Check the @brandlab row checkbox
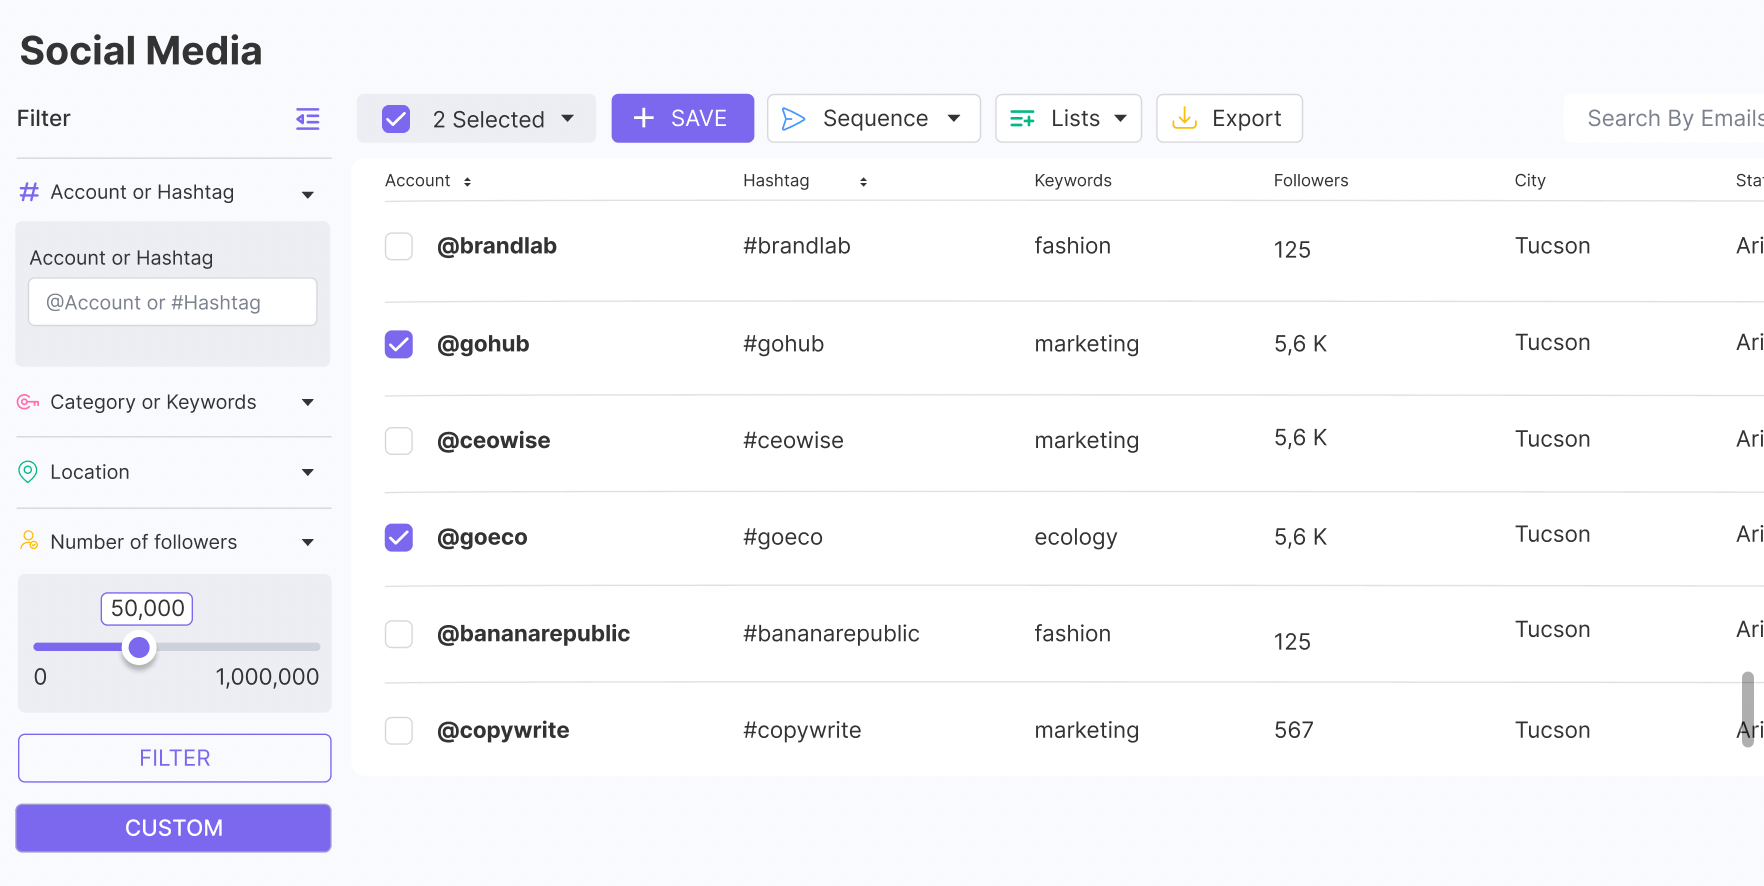The image size is (1764, 886). [399, 246]
